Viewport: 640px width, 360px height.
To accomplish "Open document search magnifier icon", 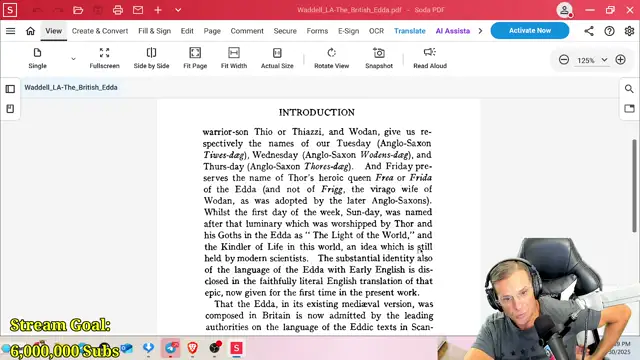I will pos(629,89).
